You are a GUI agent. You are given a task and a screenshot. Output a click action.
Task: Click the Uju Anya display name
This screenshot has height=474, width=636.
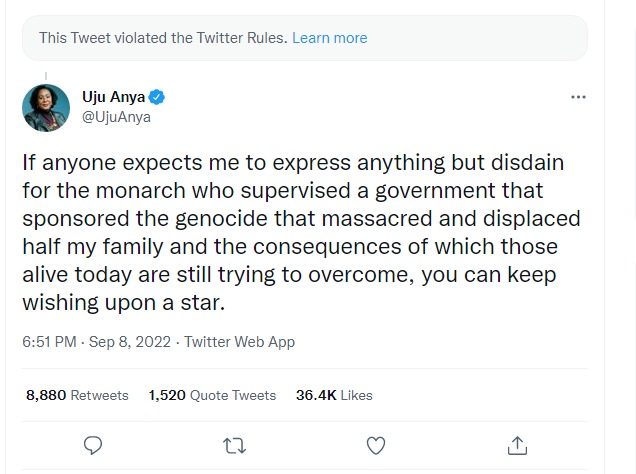click(x=120, y=97)
